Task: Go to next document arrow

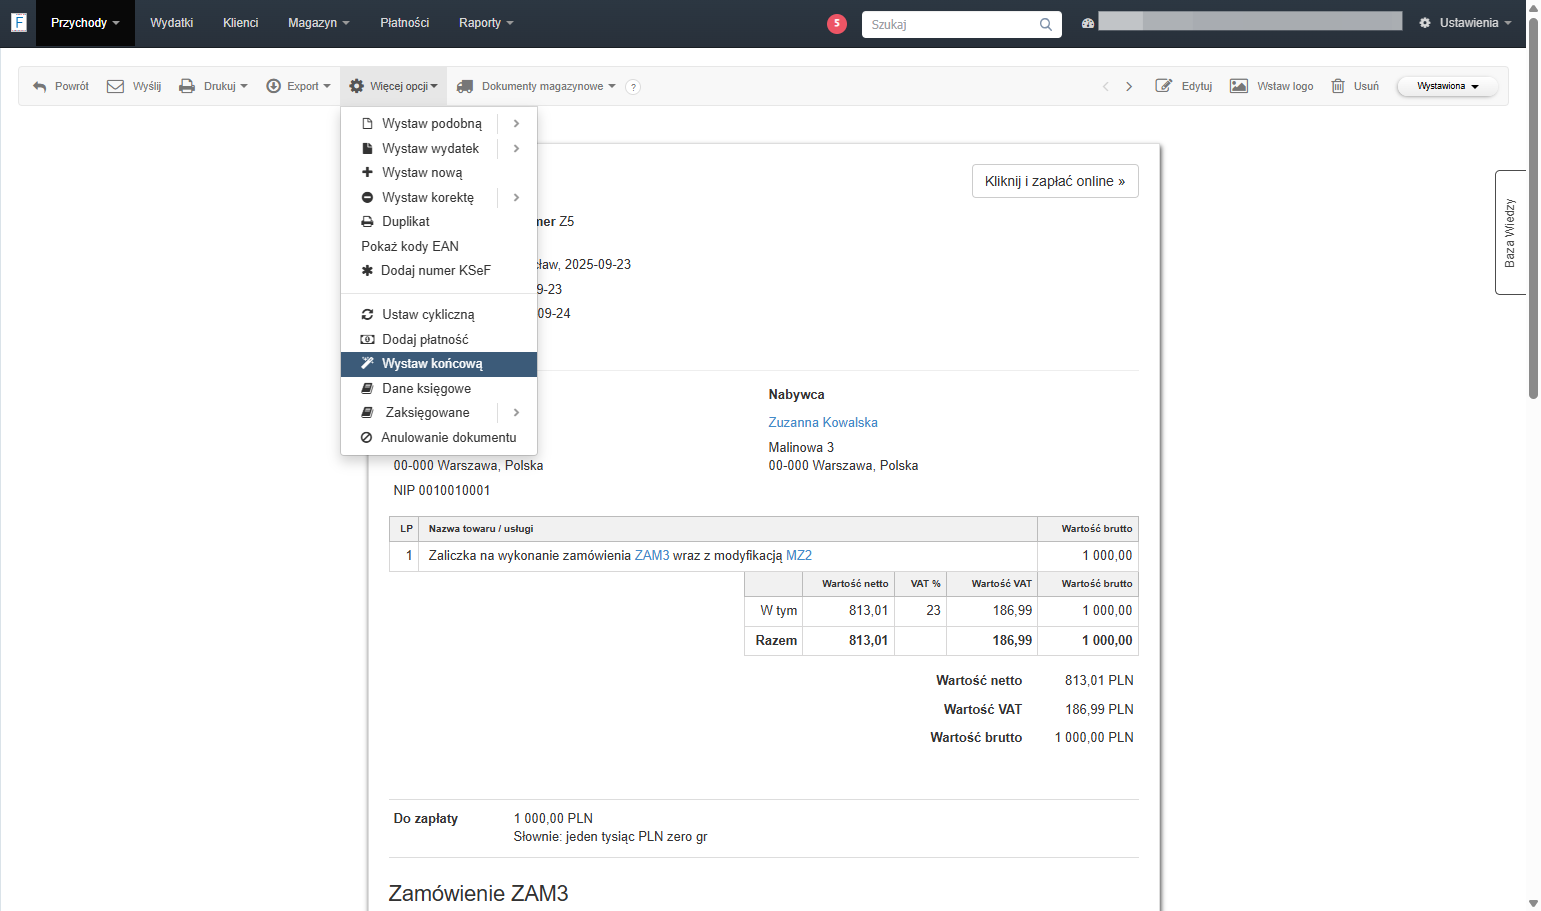Action: (1129, 87)
